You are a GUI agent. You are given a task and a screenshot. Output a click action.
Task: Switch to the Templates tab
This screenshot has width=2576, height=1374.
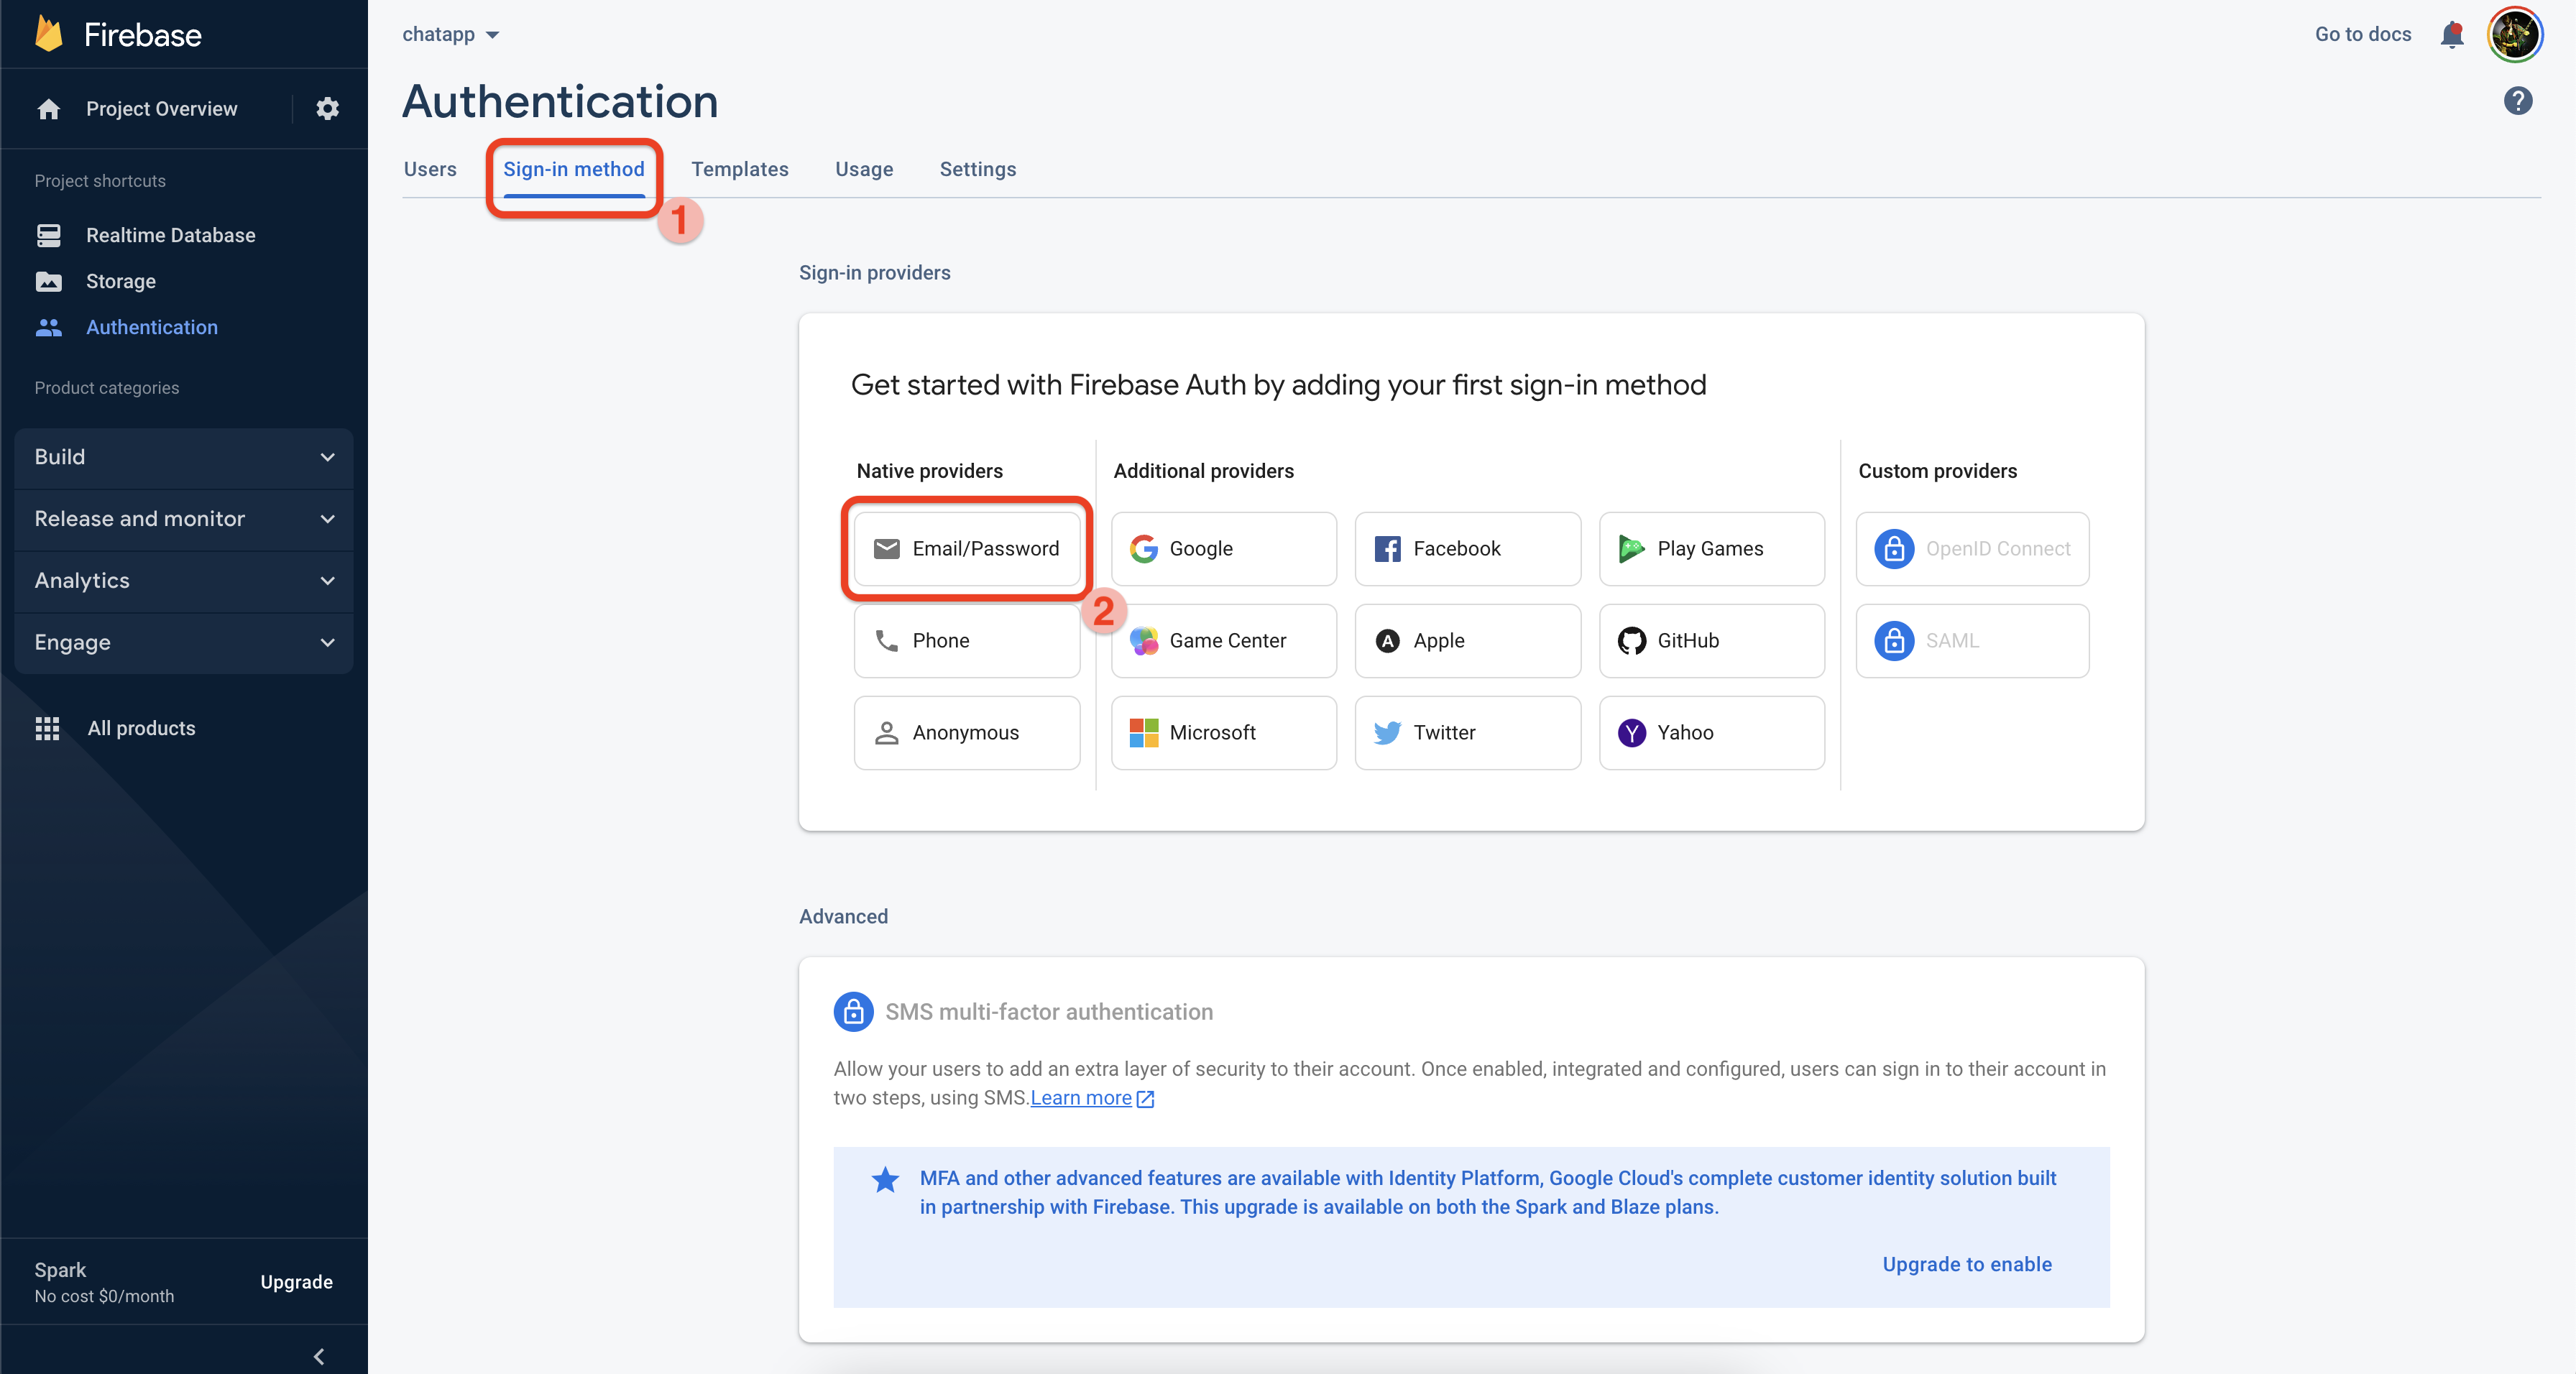click(x=739, y=169)
